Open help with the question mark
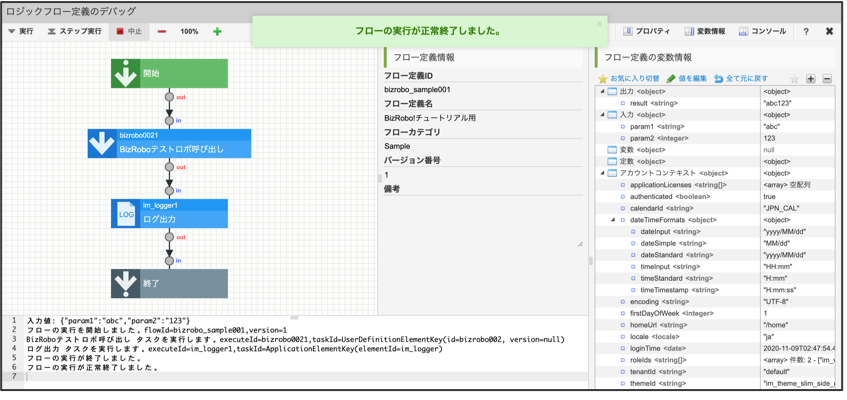The width and height of the screenshot is (847, 400). [x=806, y=31]
